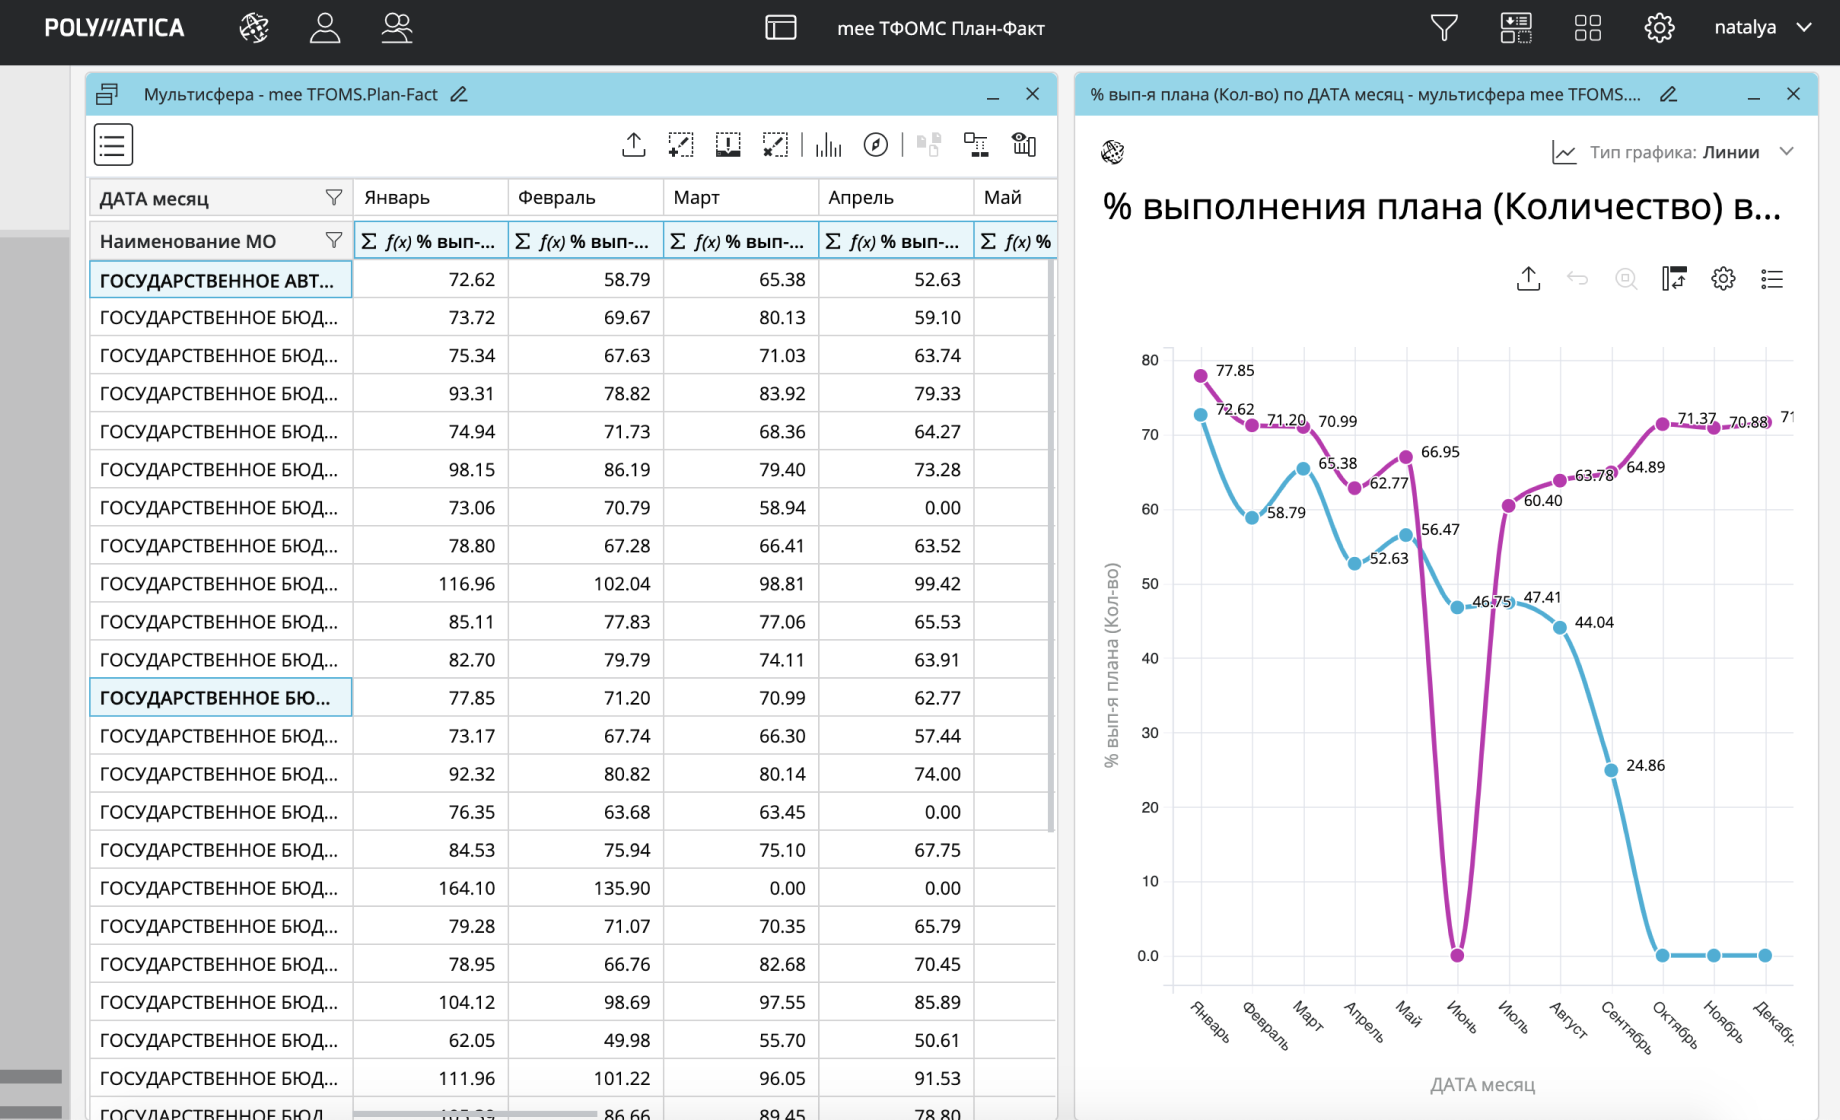Click the magenta data point at Июнь
The height and width of the screenshot is (1120, 1840).
coord(1457,956)
